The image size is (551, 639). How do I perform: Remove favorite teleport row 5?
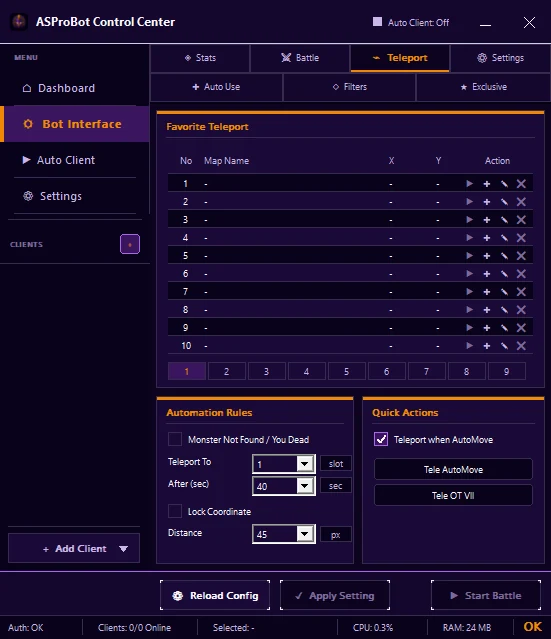pos(521,256)
